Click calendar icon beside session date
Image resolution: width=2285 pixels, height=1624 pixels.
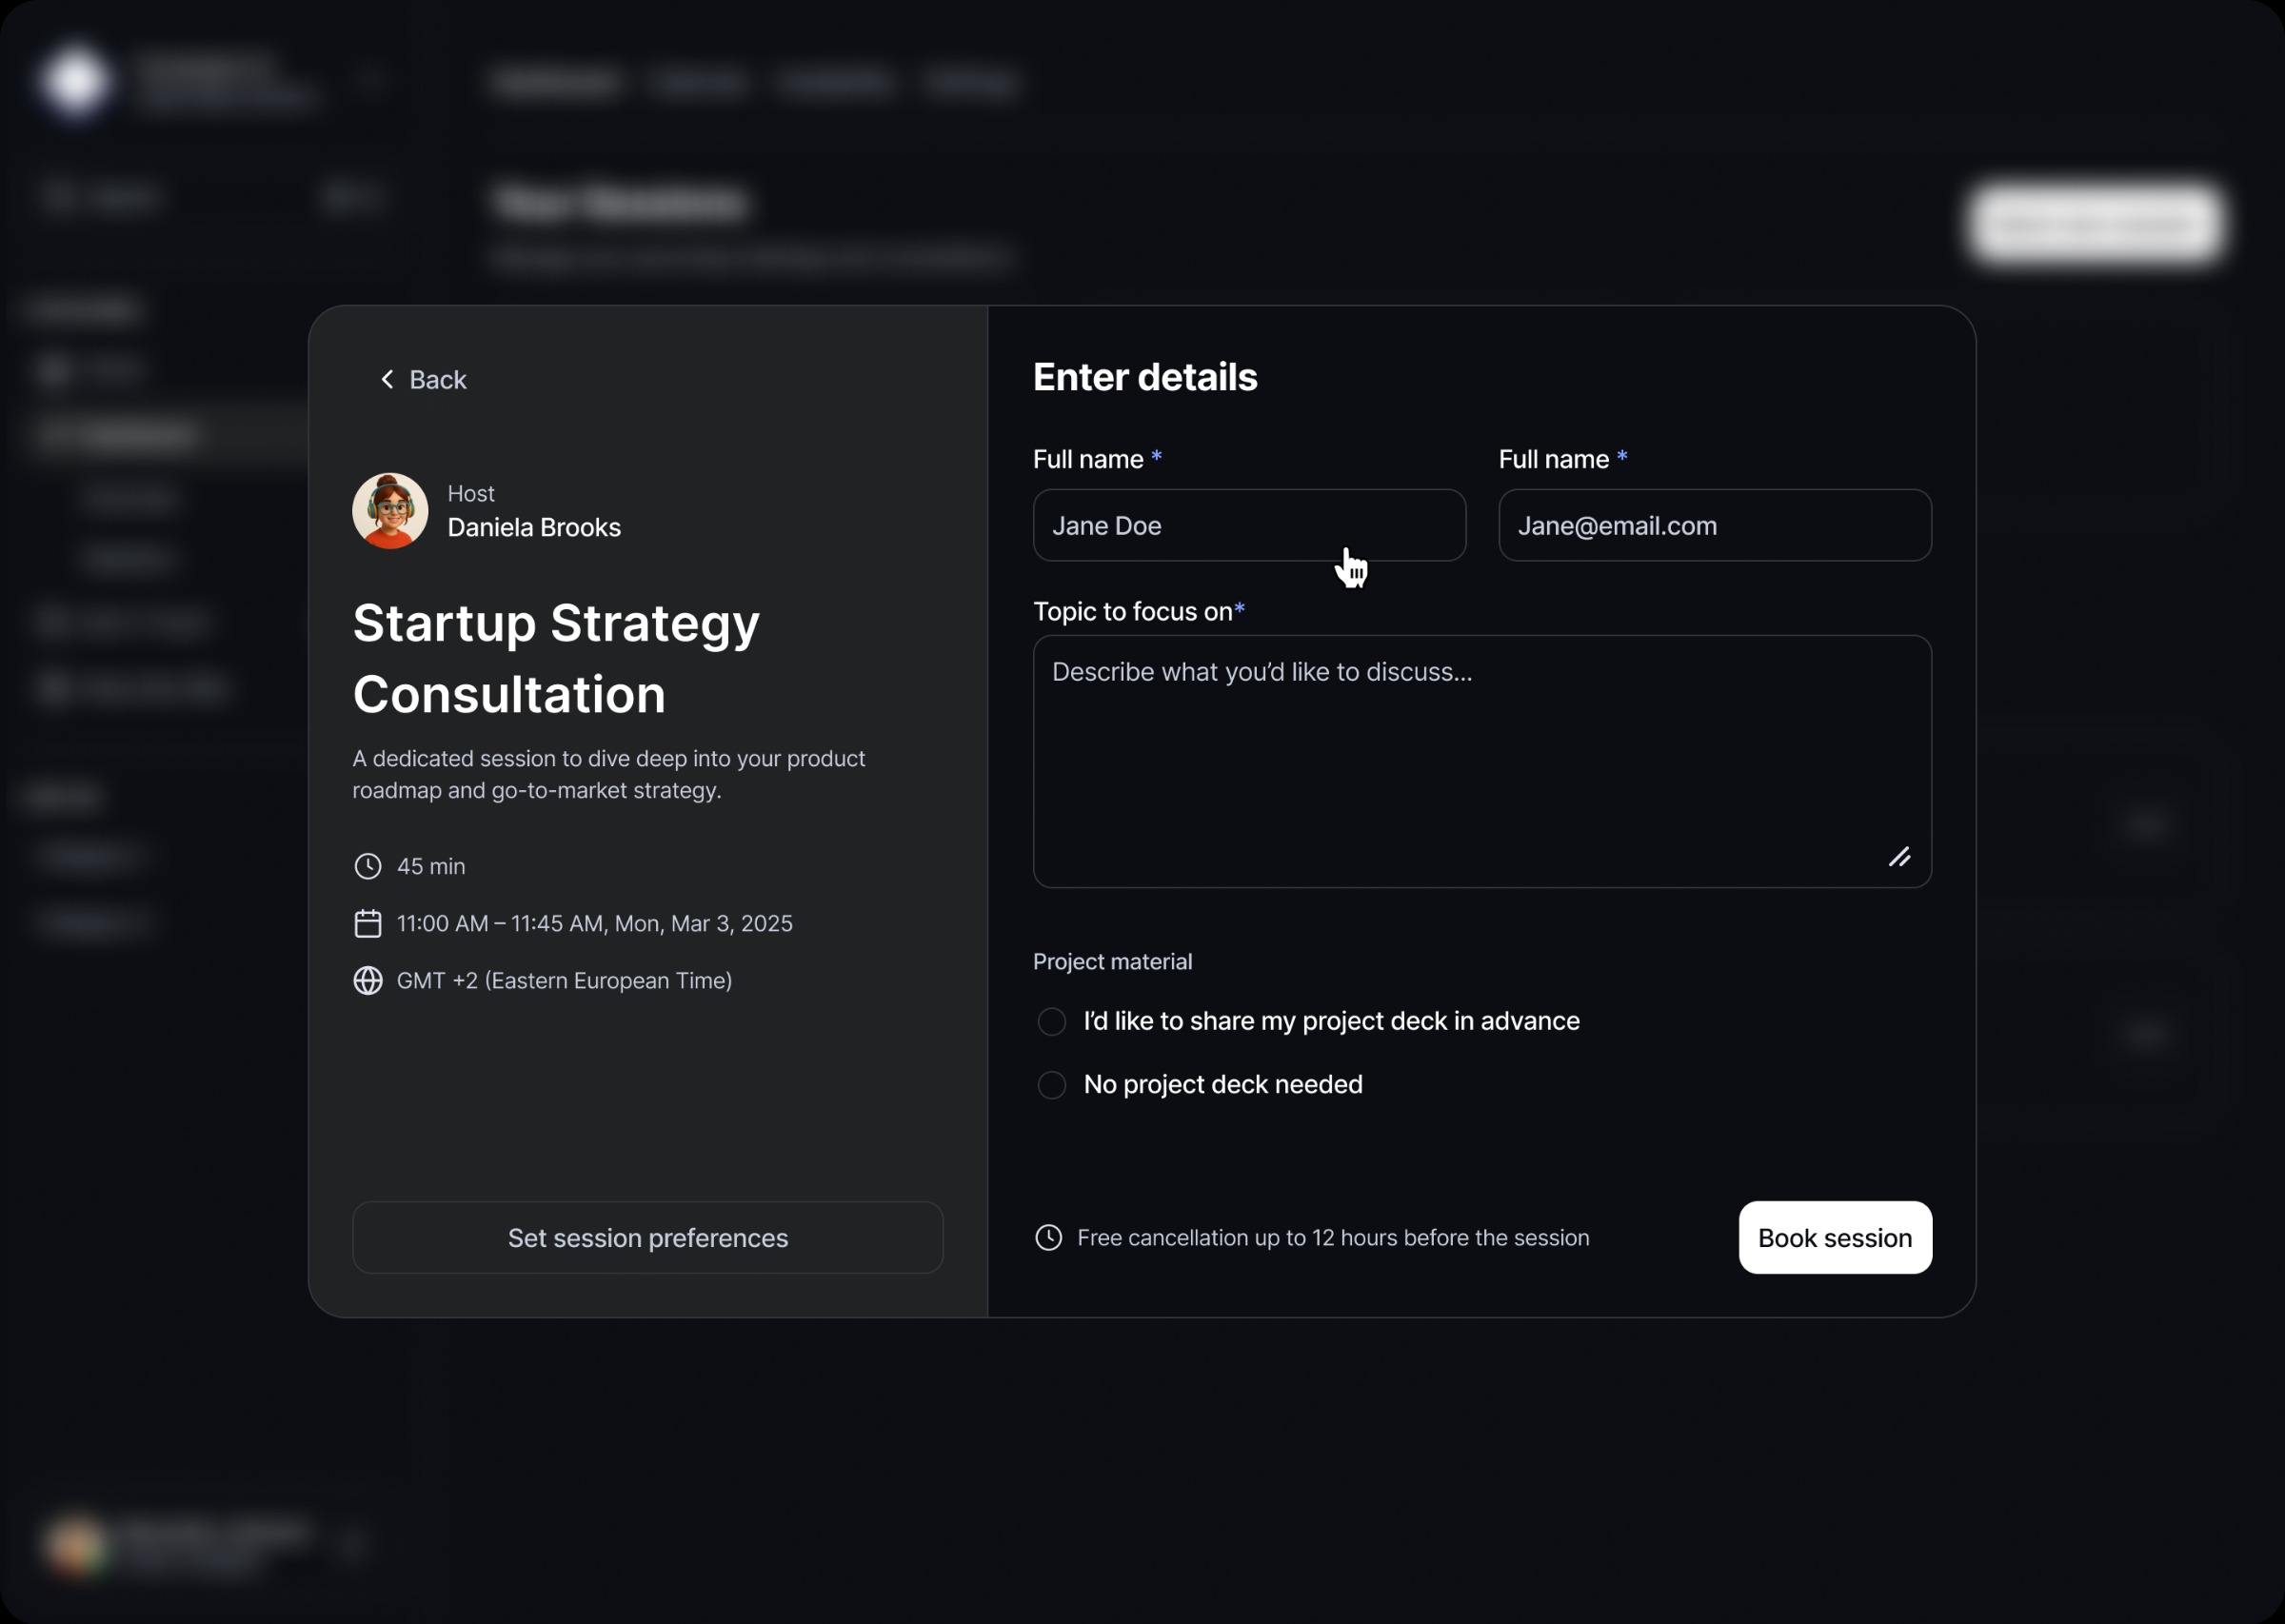pyautogui.click(x=368, y=923)
